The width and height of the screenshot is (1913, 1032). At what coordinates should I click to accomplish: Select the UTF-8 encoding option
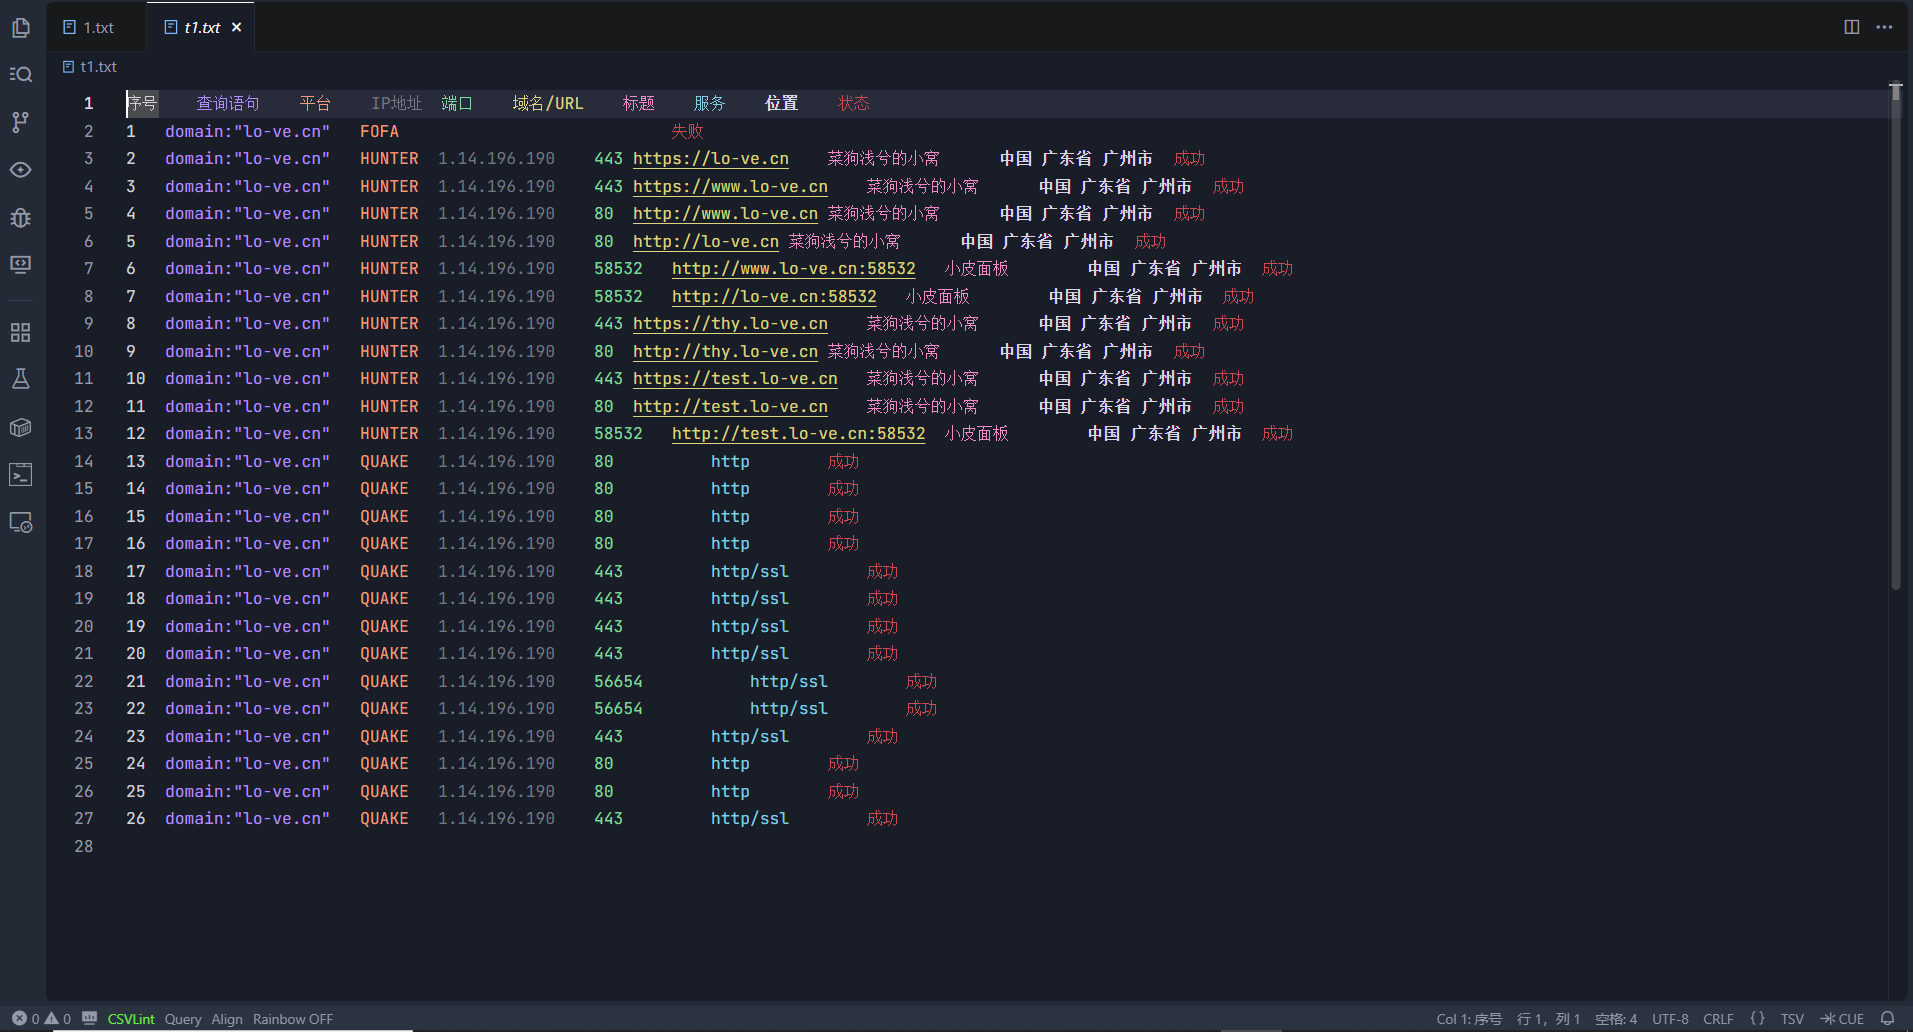pos(1670,1019)
